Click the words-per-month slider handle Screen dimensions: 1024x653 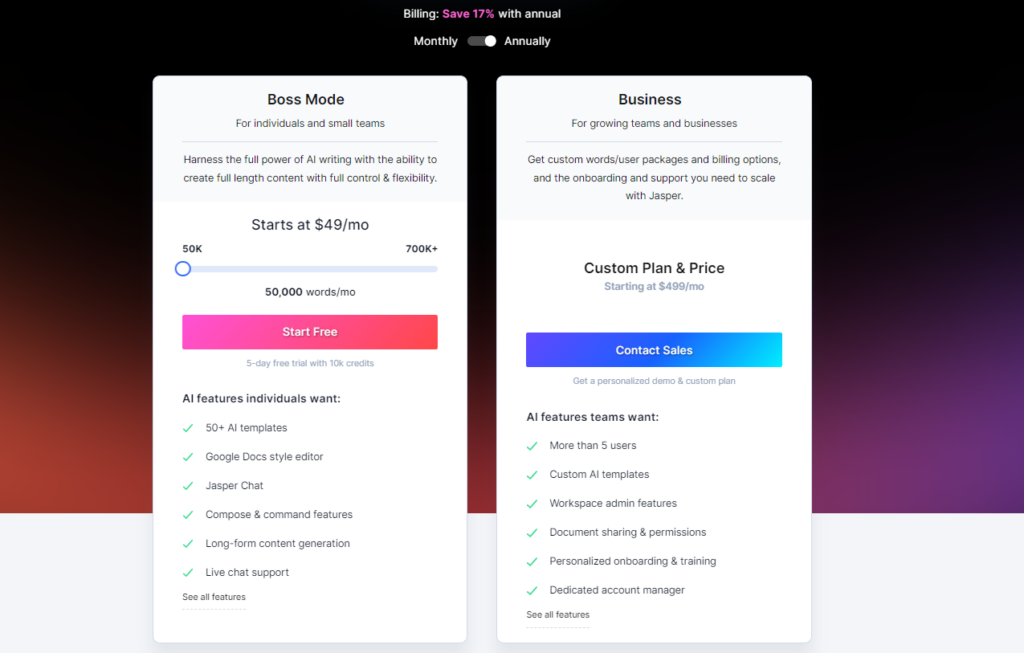(x=183, y=268)
